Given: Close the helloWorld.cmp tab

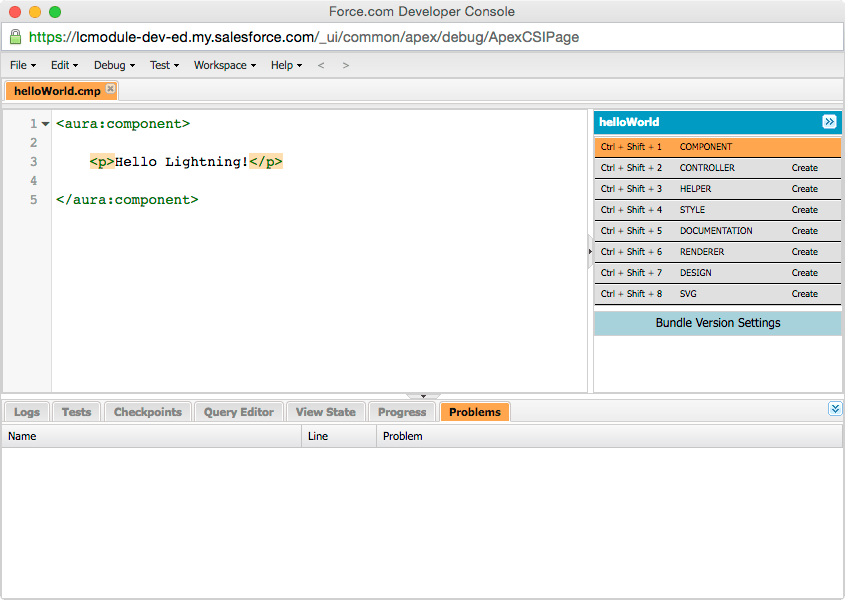Looking at the screenshot, I should [110, 88].
